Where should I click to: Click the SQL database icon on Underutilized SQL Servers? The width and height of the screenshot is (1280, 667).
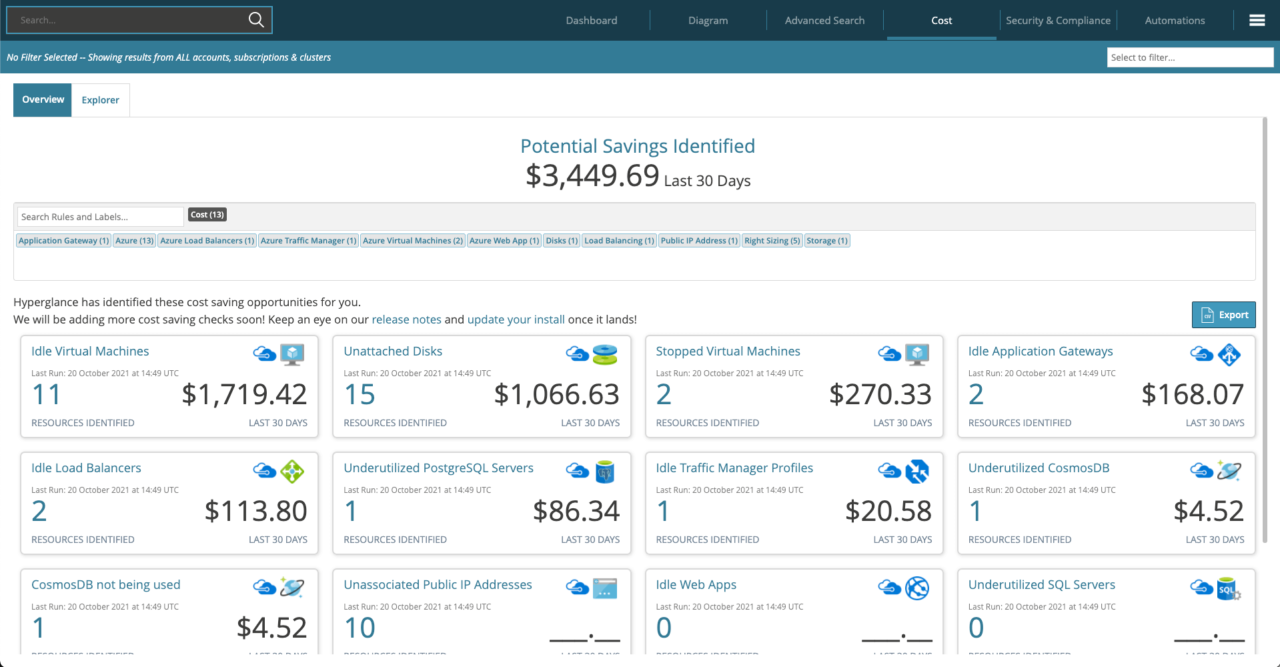click(1227, 588)
